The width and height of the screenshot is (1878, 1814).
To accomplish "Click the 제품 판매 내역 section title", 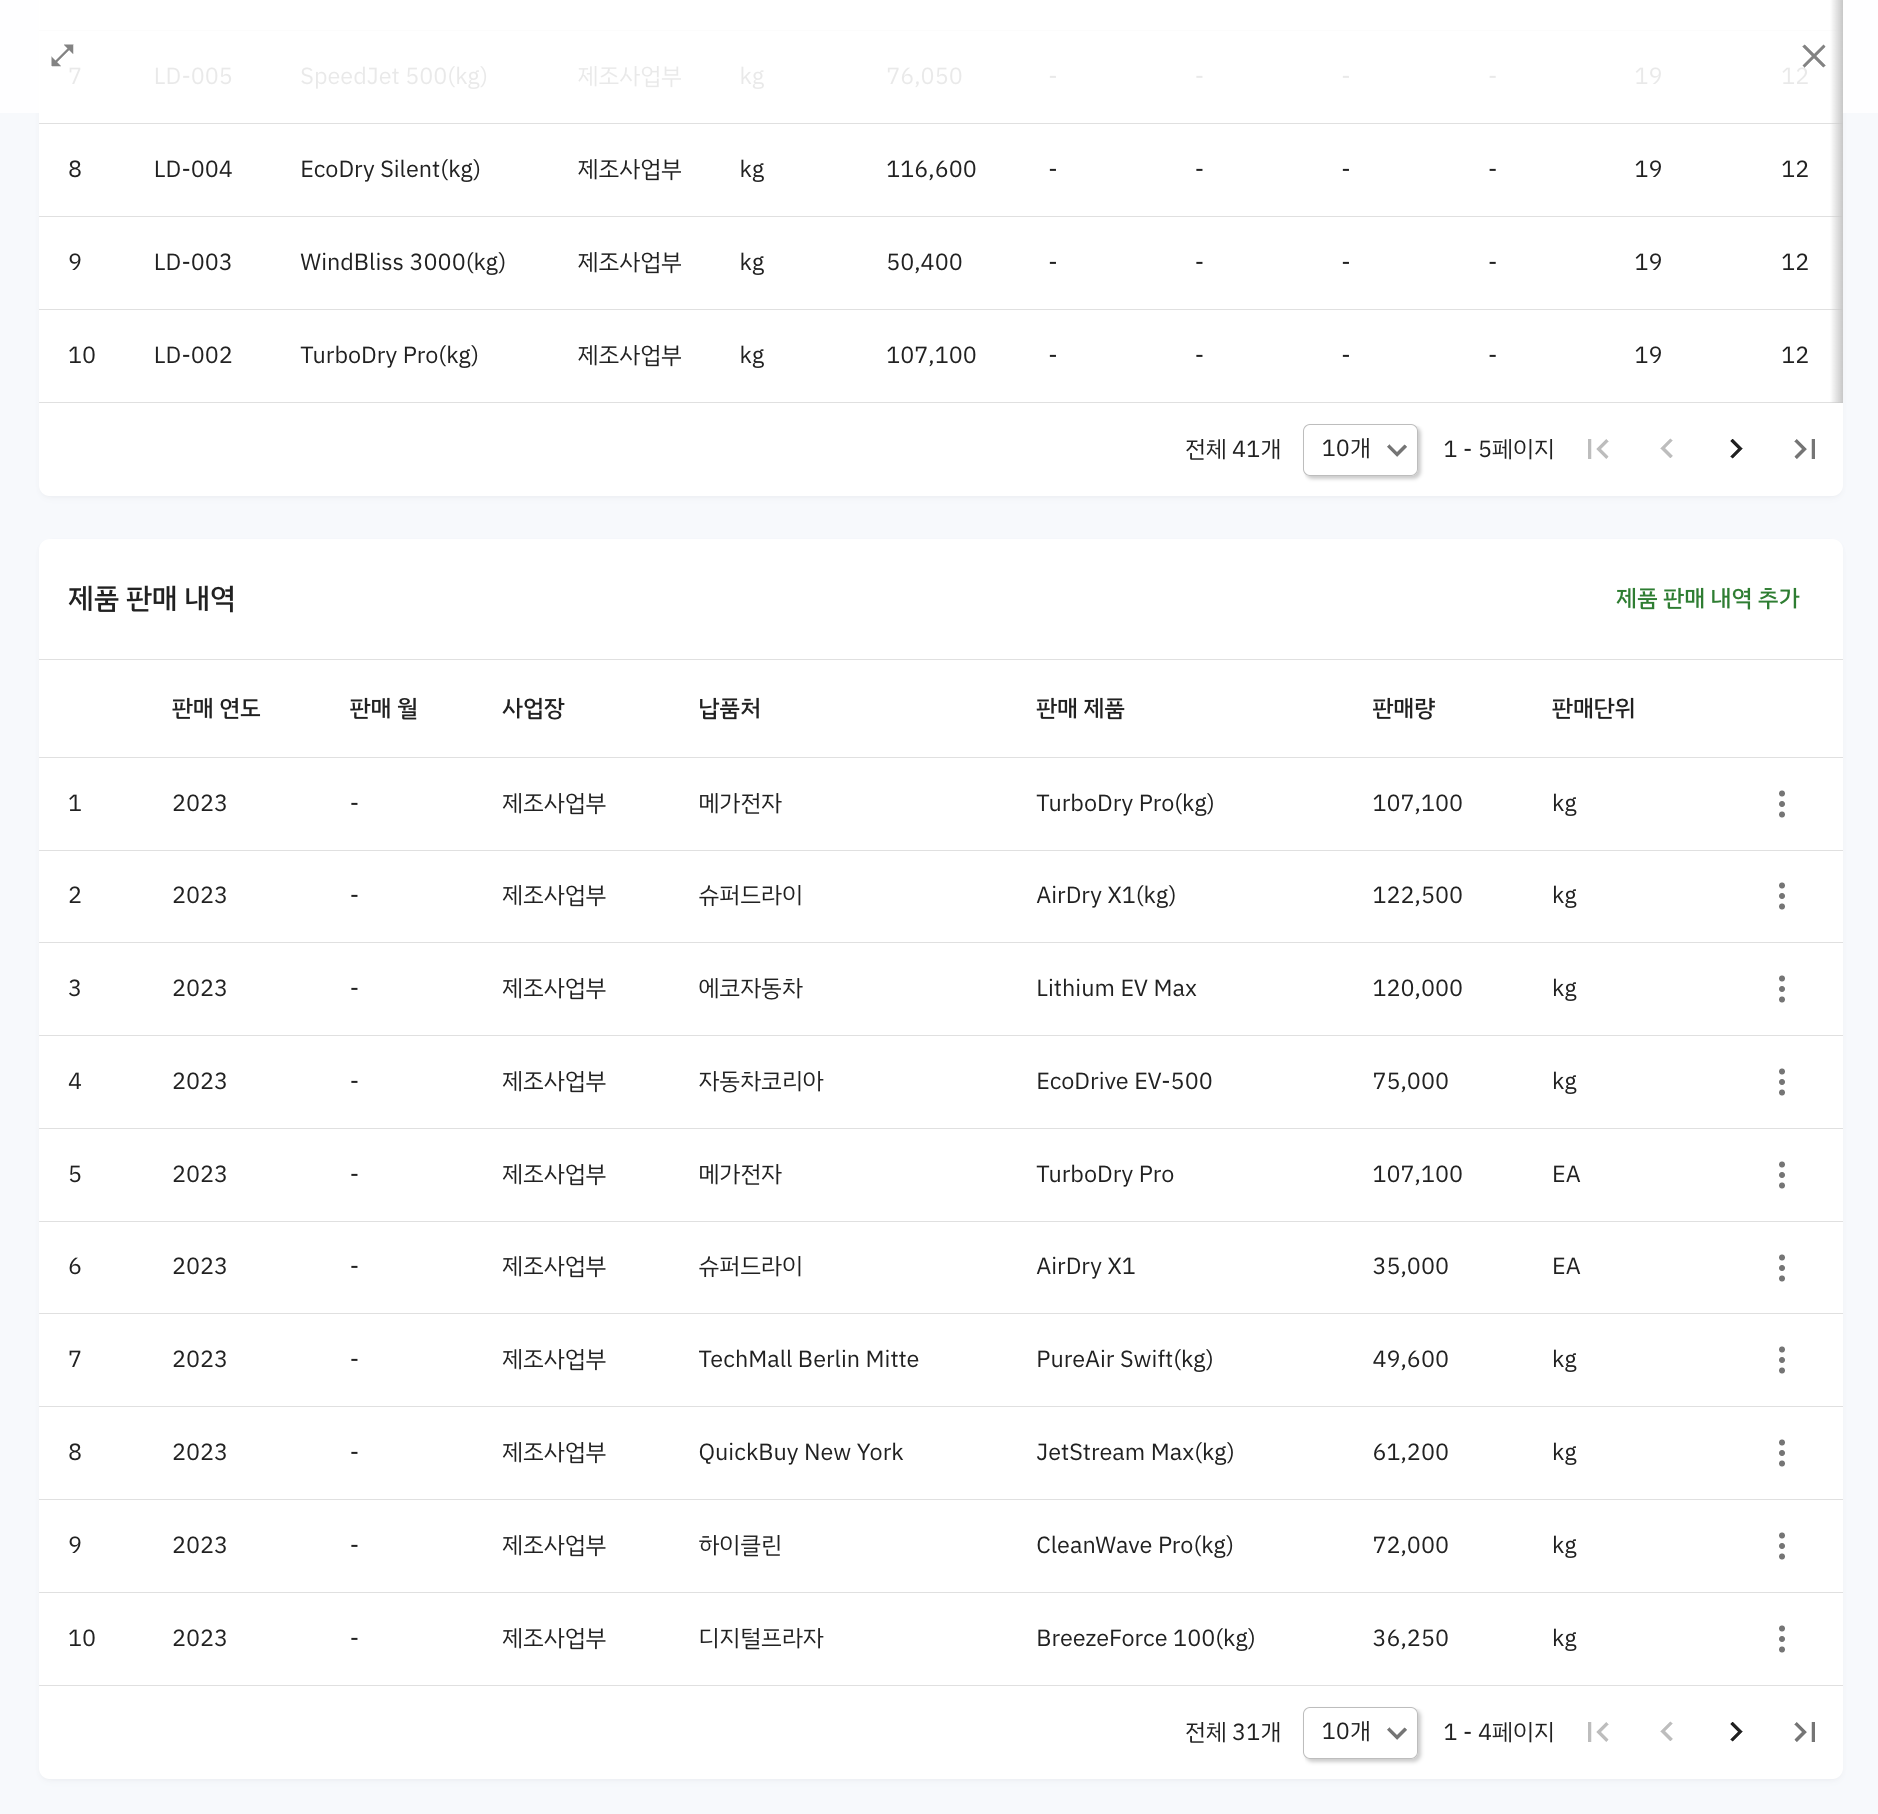I will pos(151,598).
